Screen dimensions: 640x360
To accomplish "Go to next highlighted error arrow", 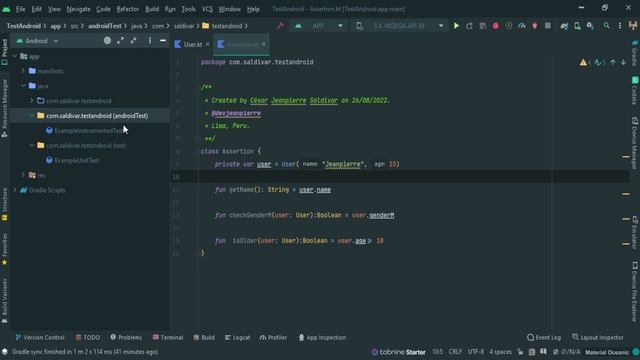I will coord(623,62).
